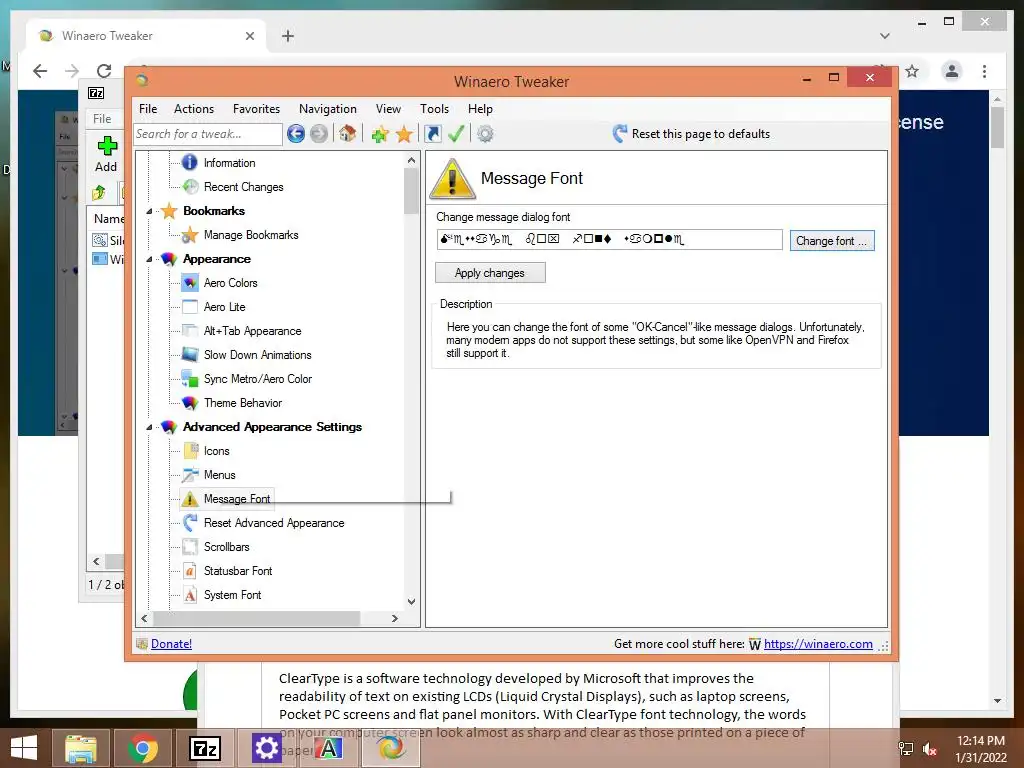Viewport: 1024px width, 768px height.
Task: Click the grey Forward arrow in Winaero toolbar
Action: [x=319, y=134]
